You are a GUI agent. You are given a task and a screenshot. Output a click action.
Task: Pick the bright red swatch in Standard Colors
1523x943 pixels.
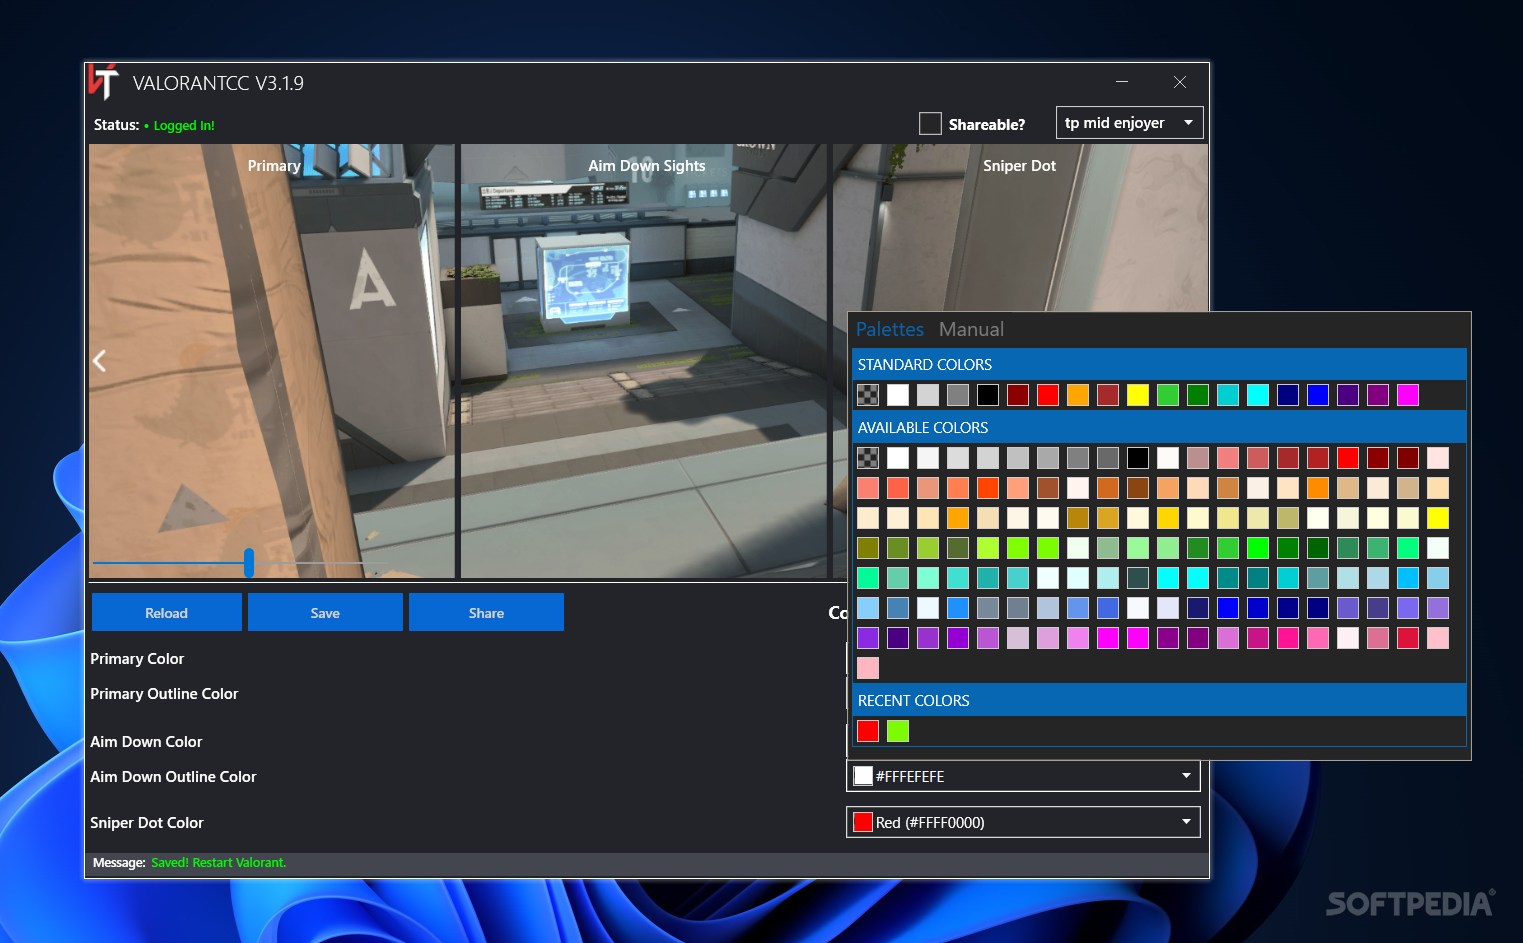(1048, 395)
